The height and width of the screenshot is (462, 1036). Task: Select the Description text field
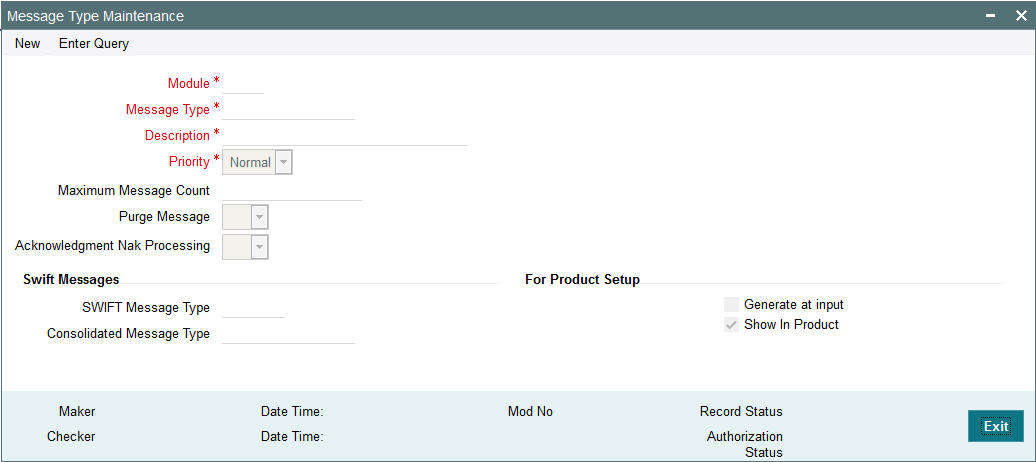[345, 135]
